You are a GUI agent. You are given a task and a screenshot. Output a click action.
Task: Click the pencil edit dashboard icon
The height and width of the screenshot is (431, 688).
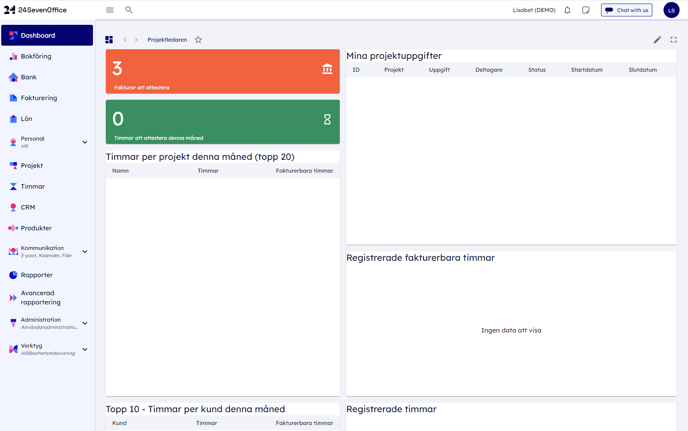click(657, 40)
